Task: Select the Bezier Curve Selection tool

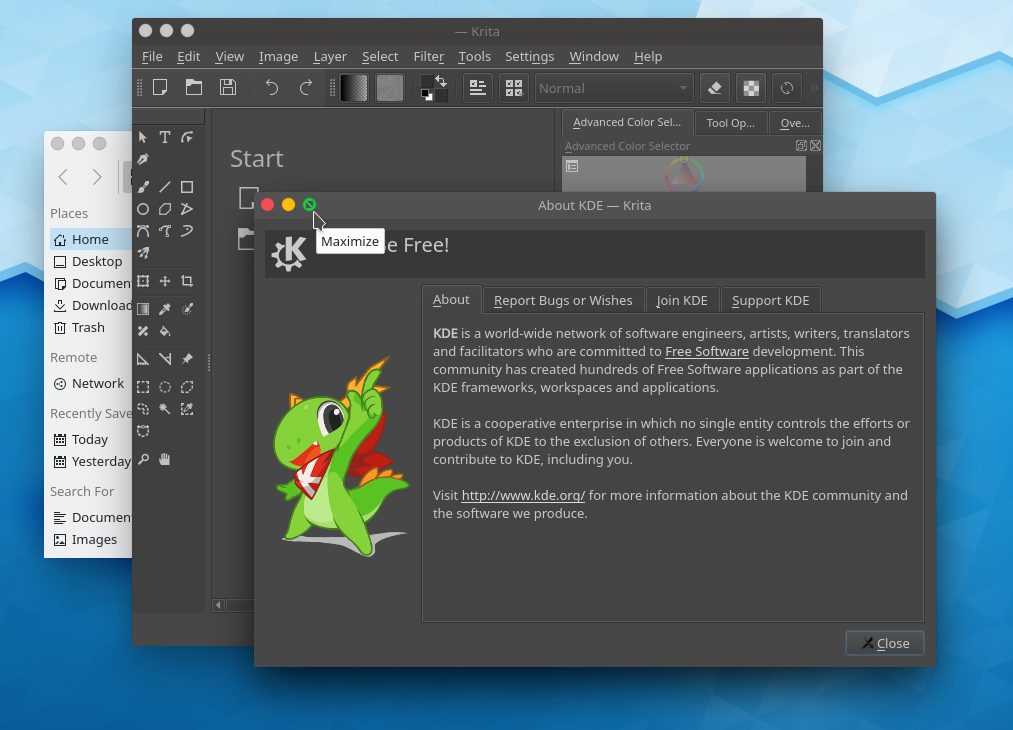Action: [143, 431]
